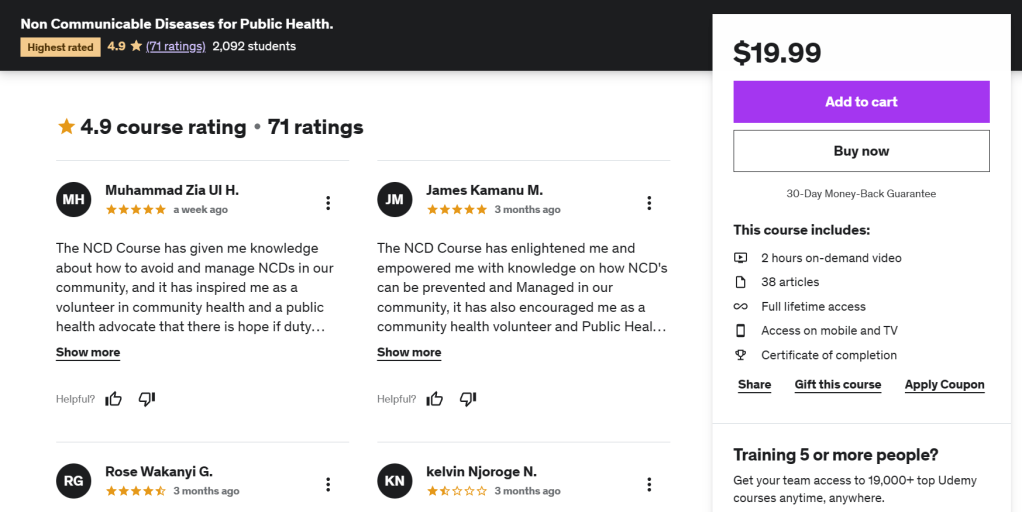Thumbs up Muhammad Zia Ul H.'s review
This screenshot has width=1022, height=512.
[114, 399]
